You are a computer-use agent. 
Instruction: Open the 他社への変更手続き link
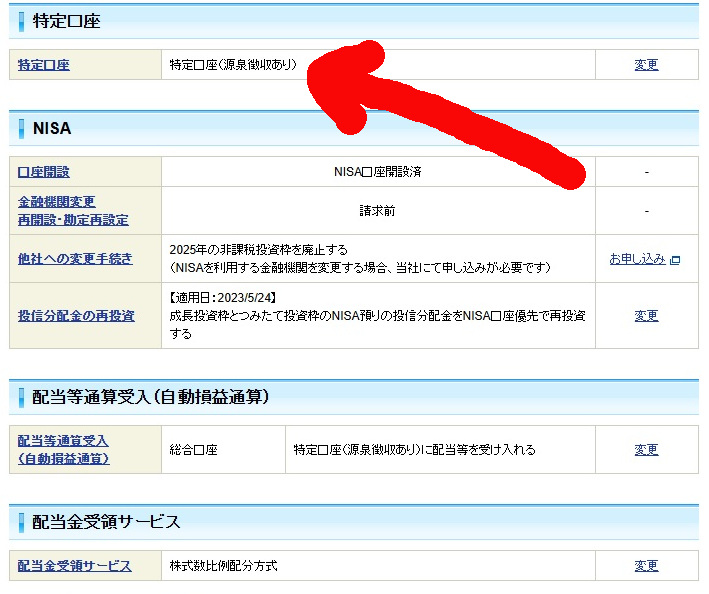pyautogui.click(x=75, y=259)
